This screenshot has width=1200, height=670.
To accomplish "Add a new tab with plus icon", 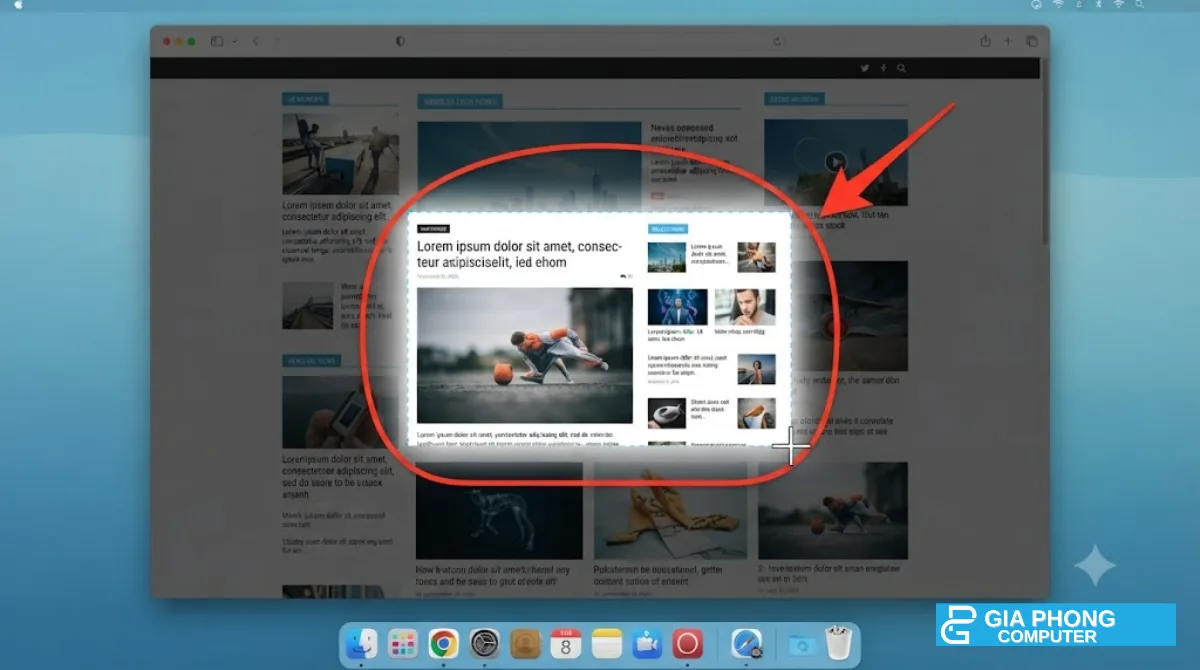I will [1008, 41].
